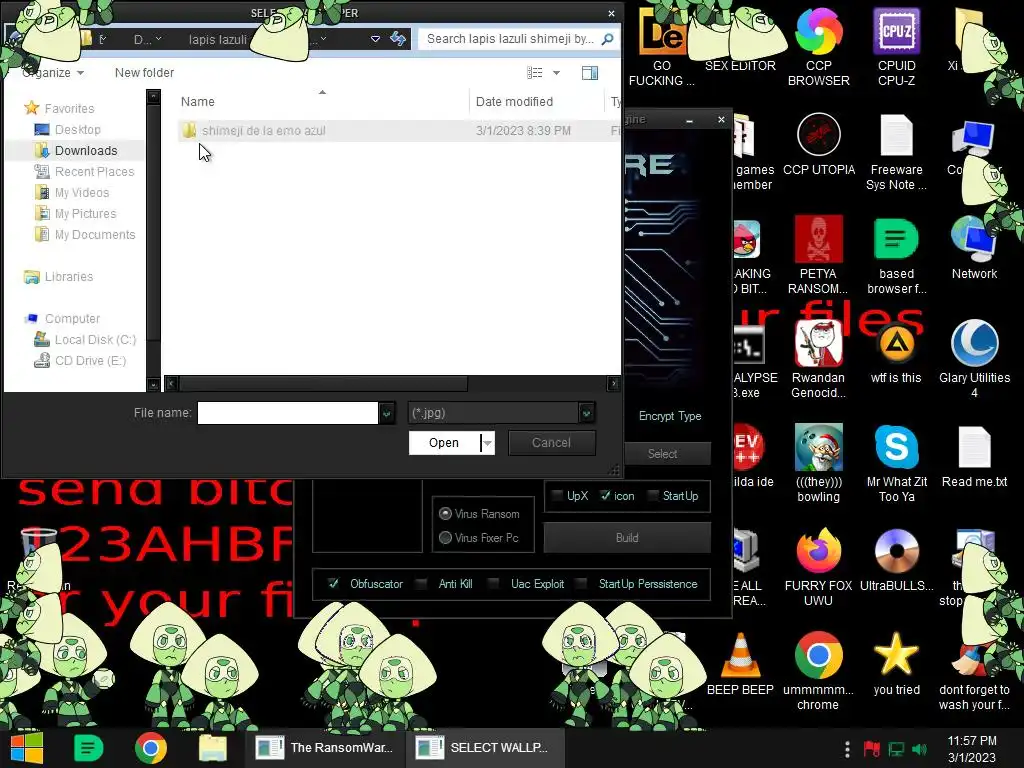This screenshot has height=768, width=1024.
Task: Toggle the icon checkbox
Action: 605,496
